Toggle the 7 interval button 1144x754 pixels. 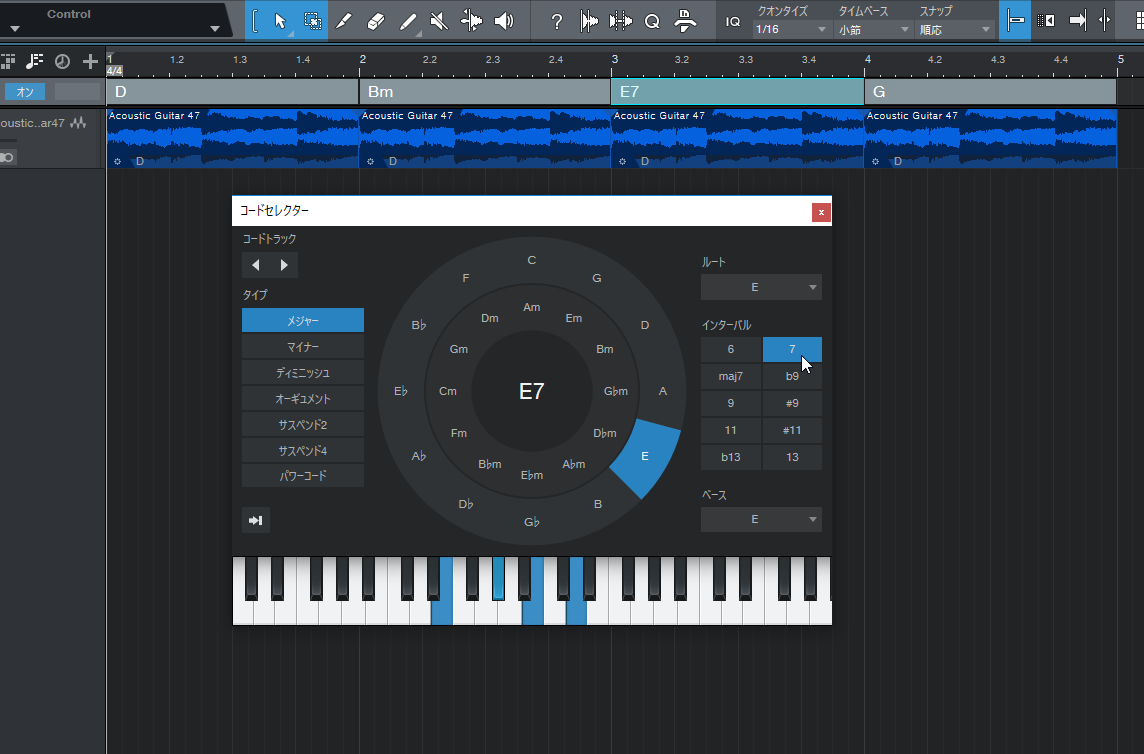point(792,350)
